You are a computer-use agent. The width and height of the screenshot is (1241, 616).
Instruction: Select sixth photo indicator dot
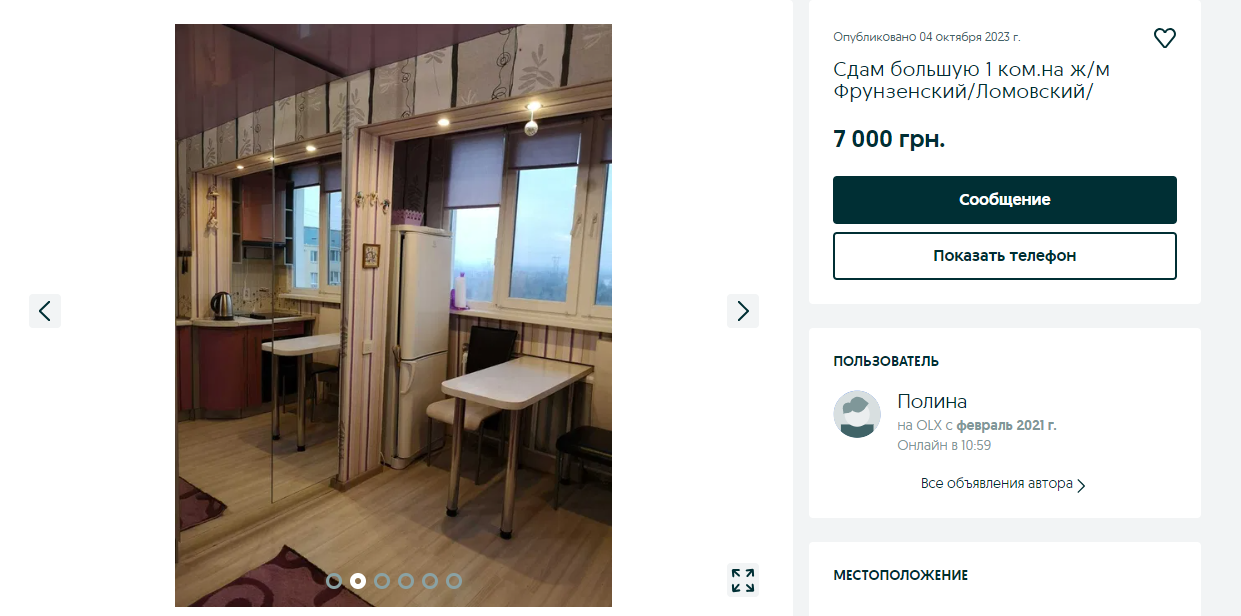[454, 580]
